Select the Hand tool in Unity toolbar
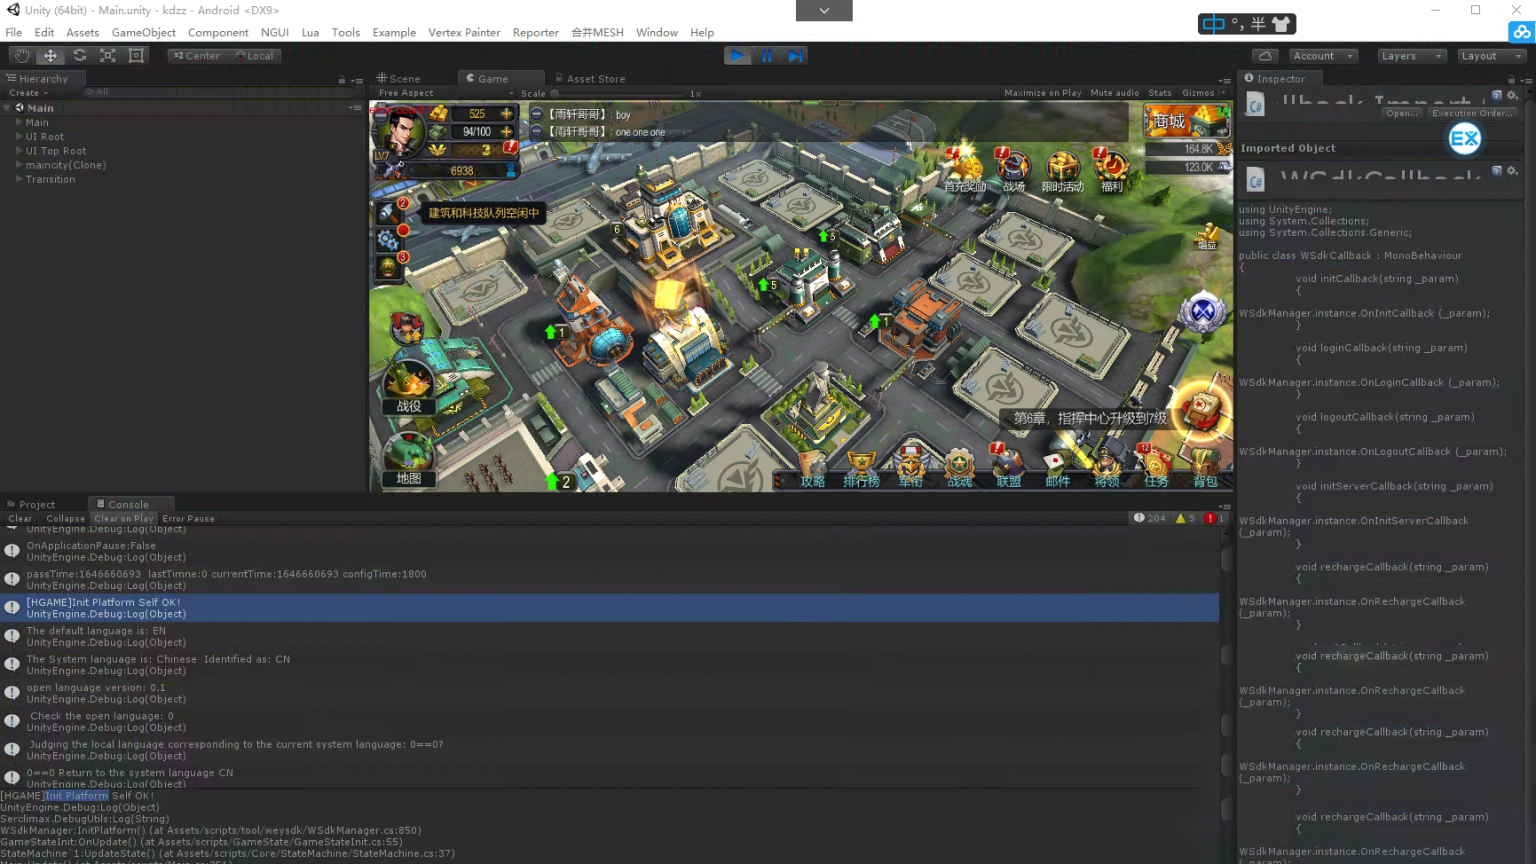The image size is (1536, 864). [22, 56]
